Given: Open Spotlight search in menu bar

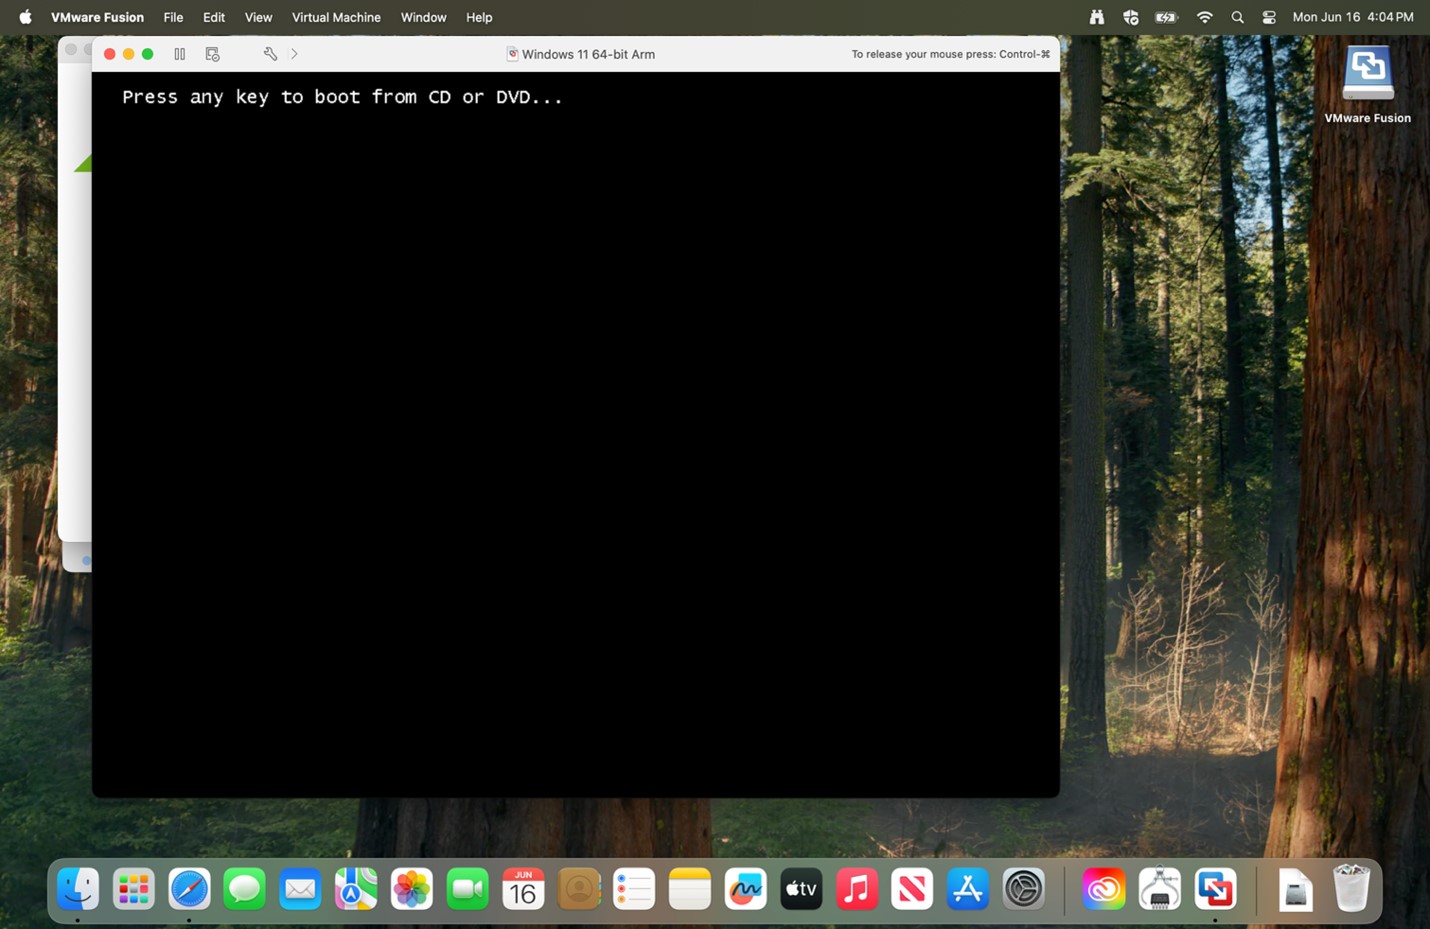Looking at the screenshot, I should click(1237, 17).
